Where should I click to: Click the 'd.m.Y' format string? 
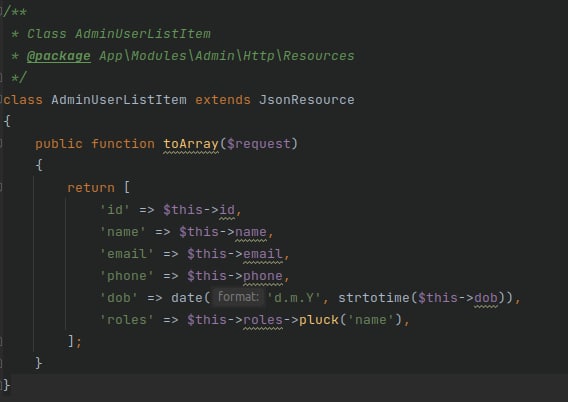[x=294, y=298]
